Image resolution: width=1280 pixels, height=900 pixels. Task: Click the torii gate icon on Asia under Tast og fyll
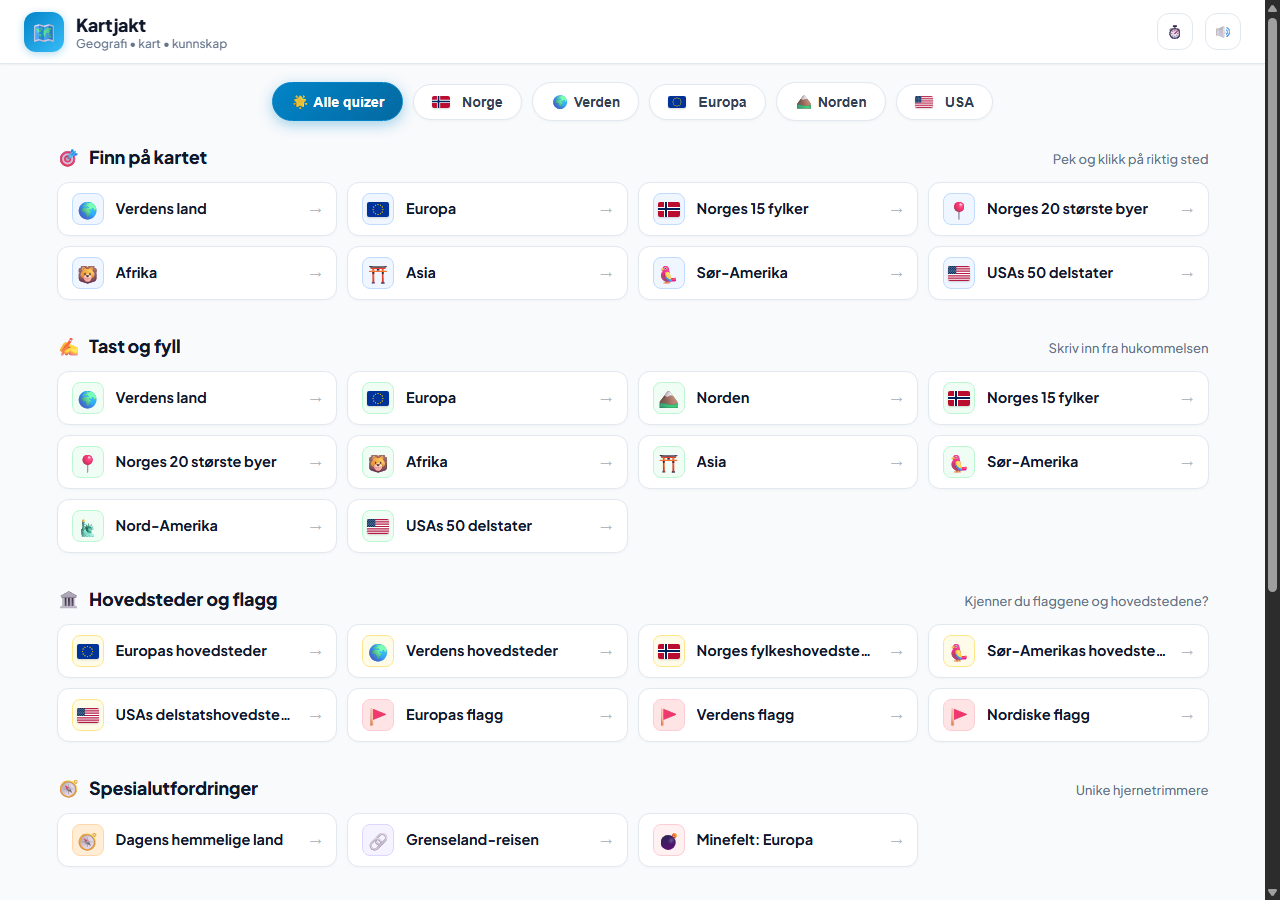point(669,462)
